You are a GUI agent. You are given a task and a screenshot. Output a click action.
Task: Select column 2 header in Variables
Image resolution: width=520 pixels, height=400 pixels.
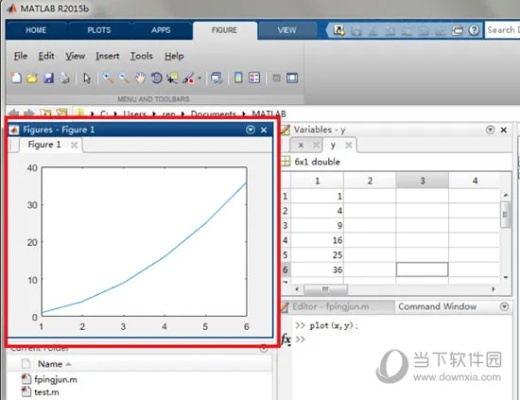(370, 181)
